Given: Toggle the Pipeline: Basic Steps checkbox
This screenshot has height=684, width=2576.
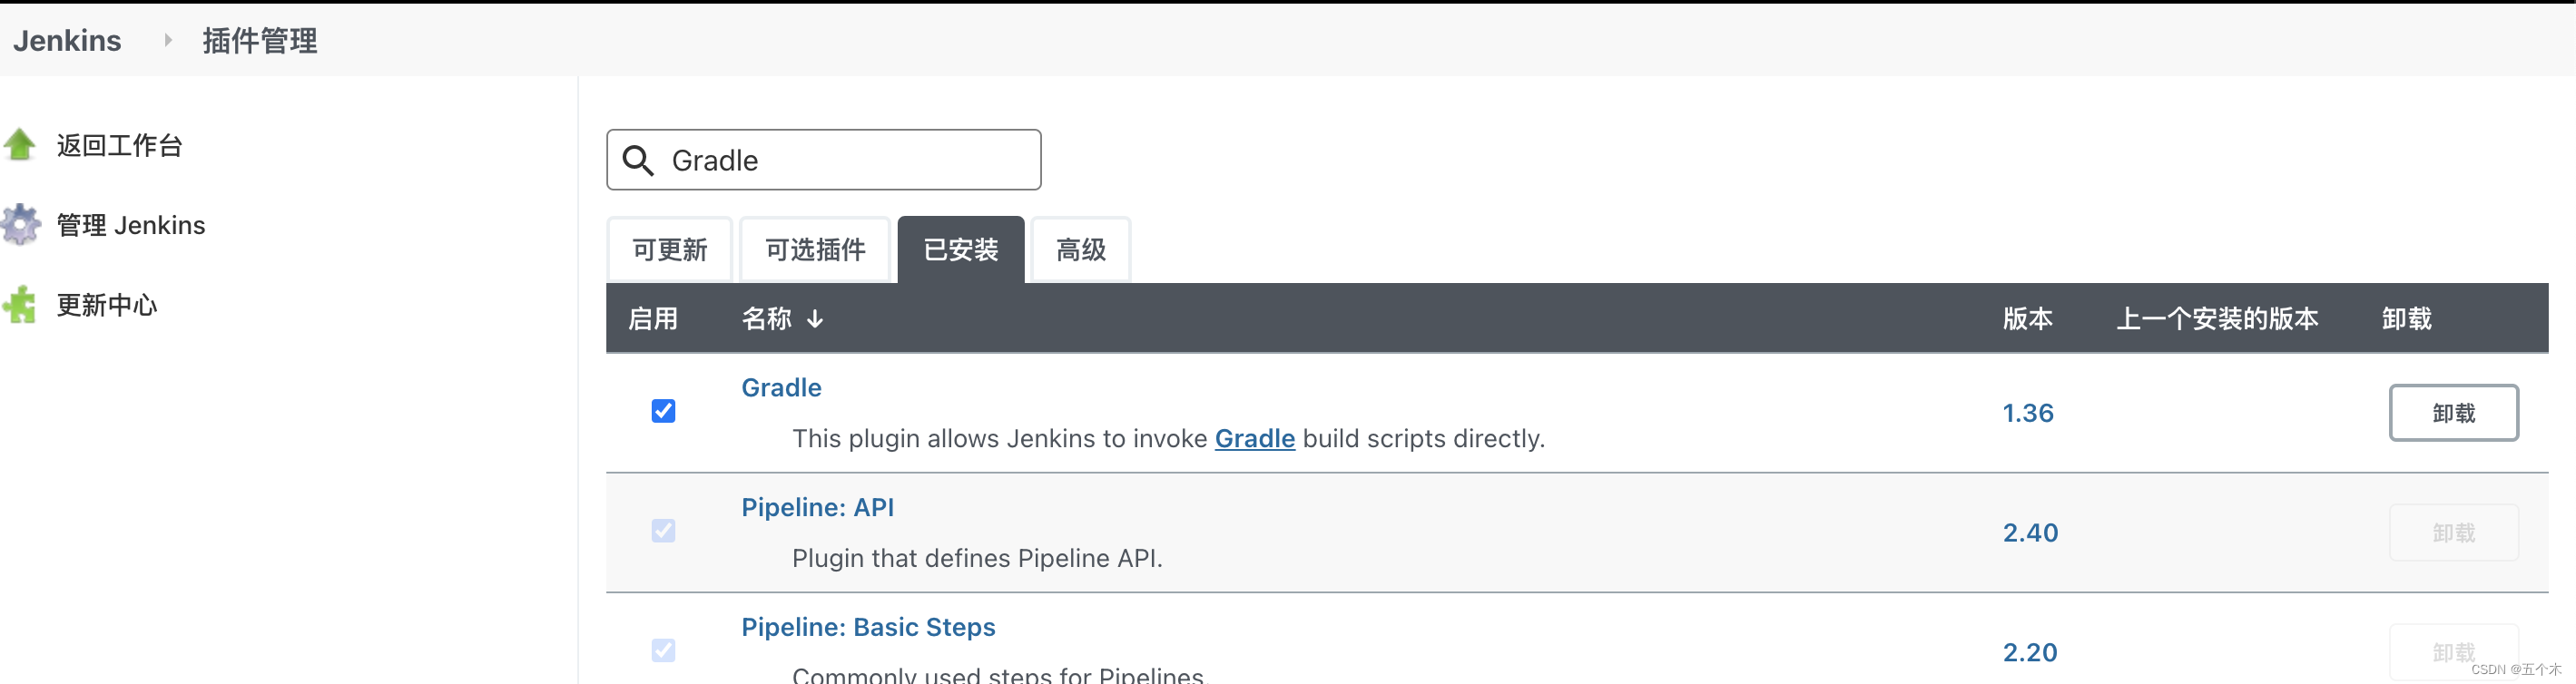Looking at the screenshot, I should (x=663, y=651).
